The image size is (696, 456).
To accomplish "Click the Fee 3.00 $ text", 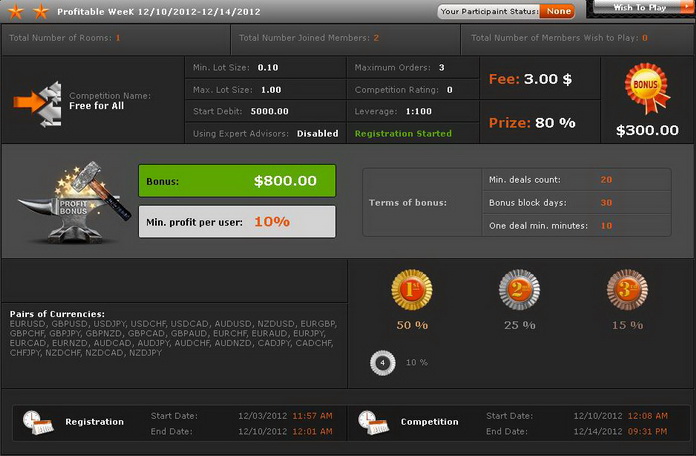I will click(x=530, y=79).
